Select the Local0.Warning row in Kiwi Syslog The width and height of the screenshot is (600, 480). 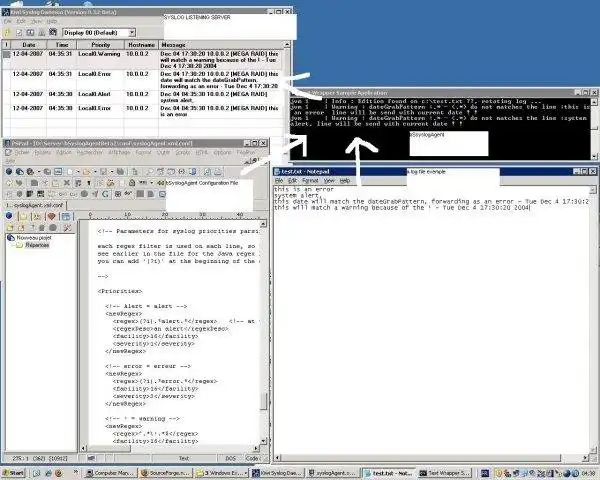point(145,60)
